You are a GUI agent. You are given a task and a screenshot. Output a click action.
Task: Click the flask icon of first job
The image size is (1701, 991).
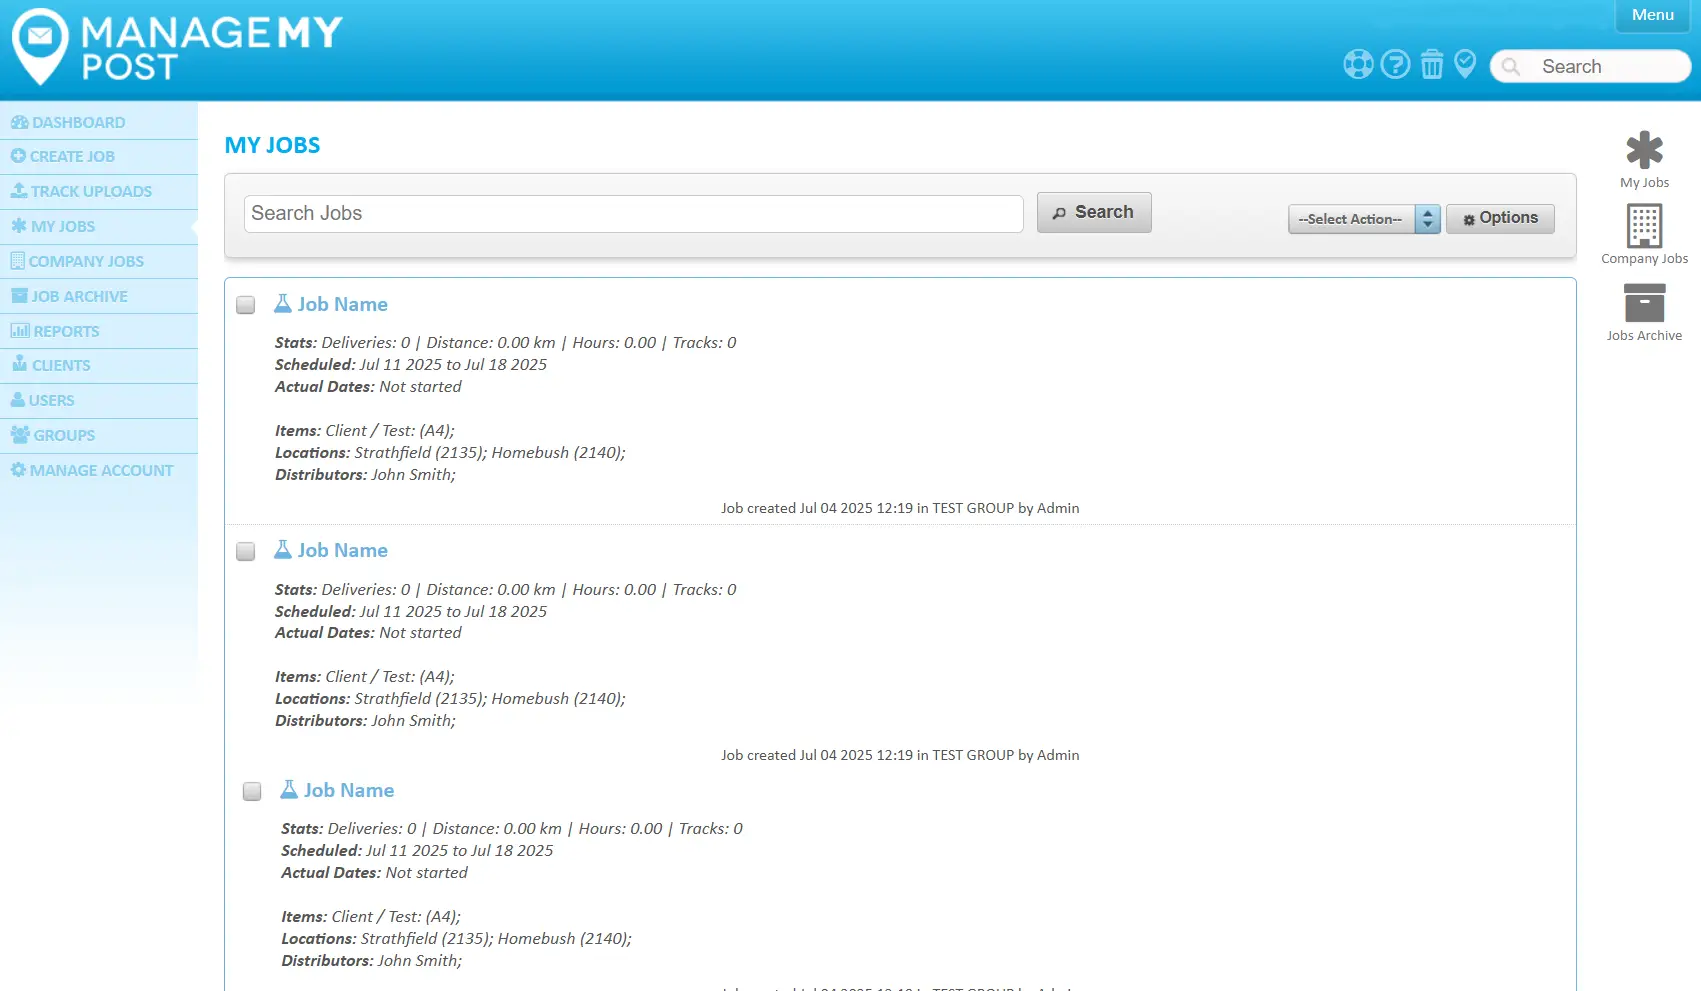point(283,303)
